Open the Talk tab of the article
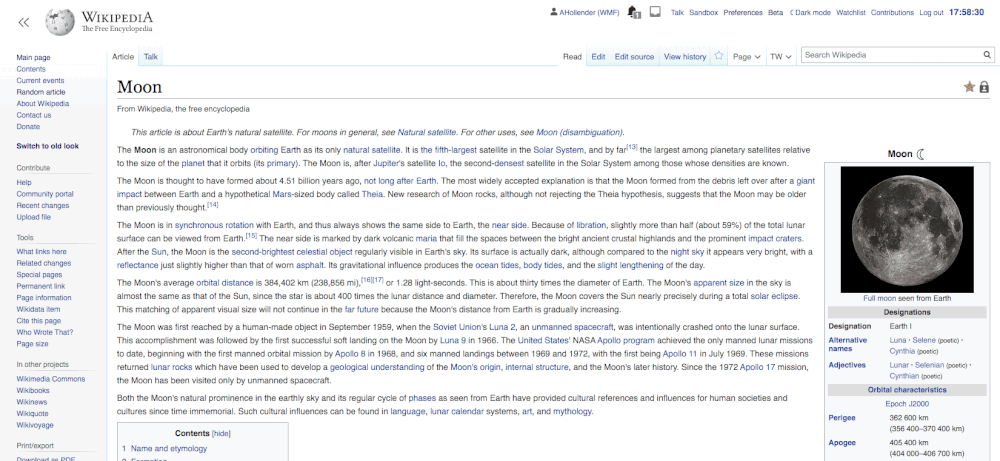 point(151,57)
